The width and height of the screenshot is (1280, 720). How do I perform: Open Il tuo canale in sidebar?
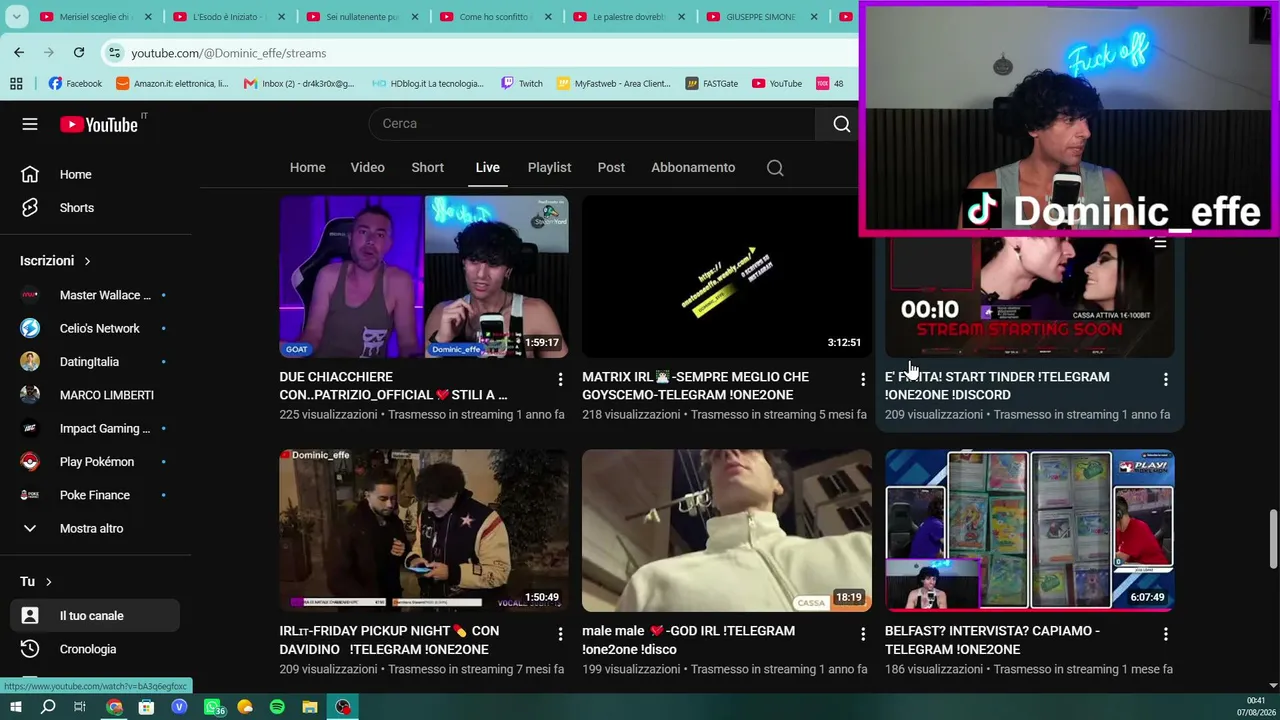point(95,616)
